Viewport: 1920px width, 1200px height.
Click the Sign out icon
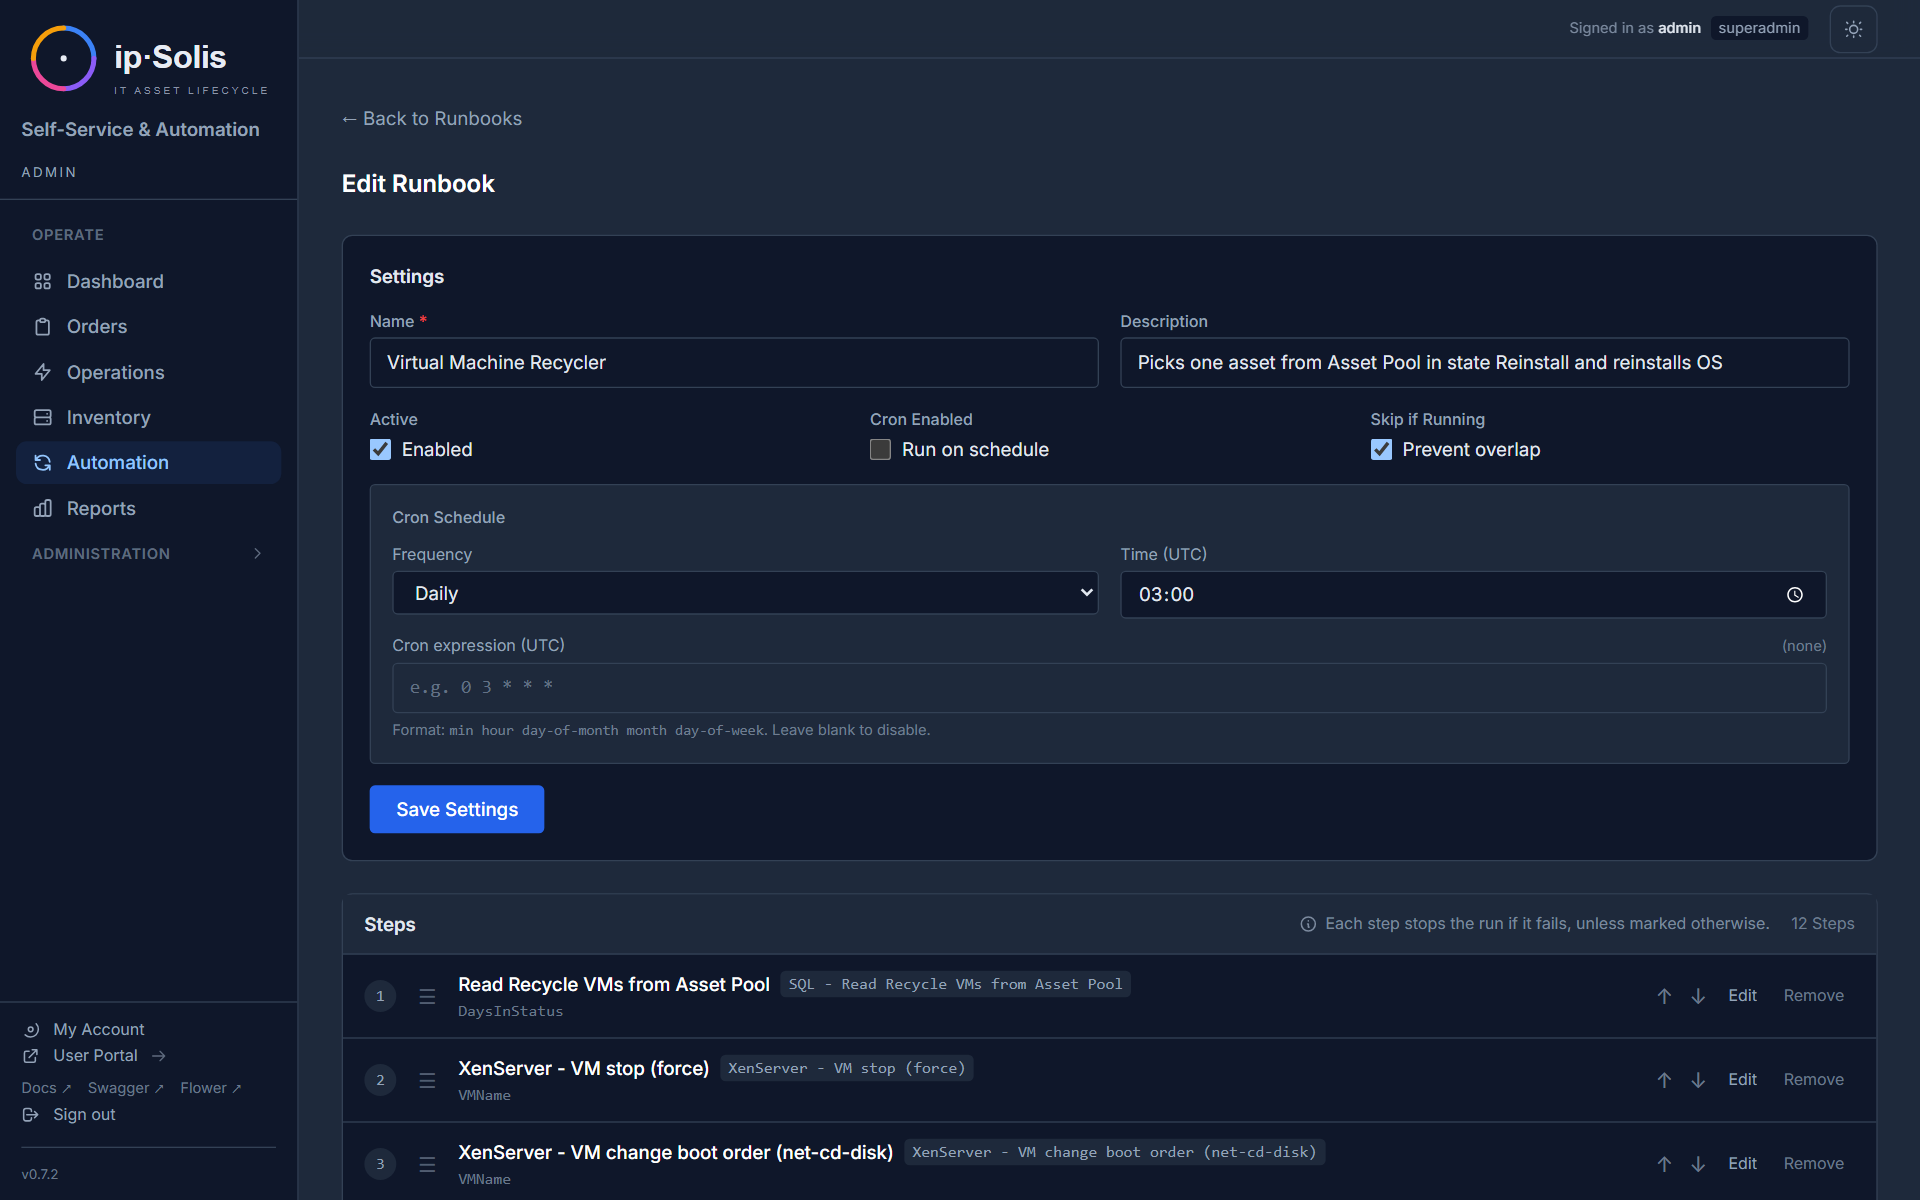click(31, 1115)
